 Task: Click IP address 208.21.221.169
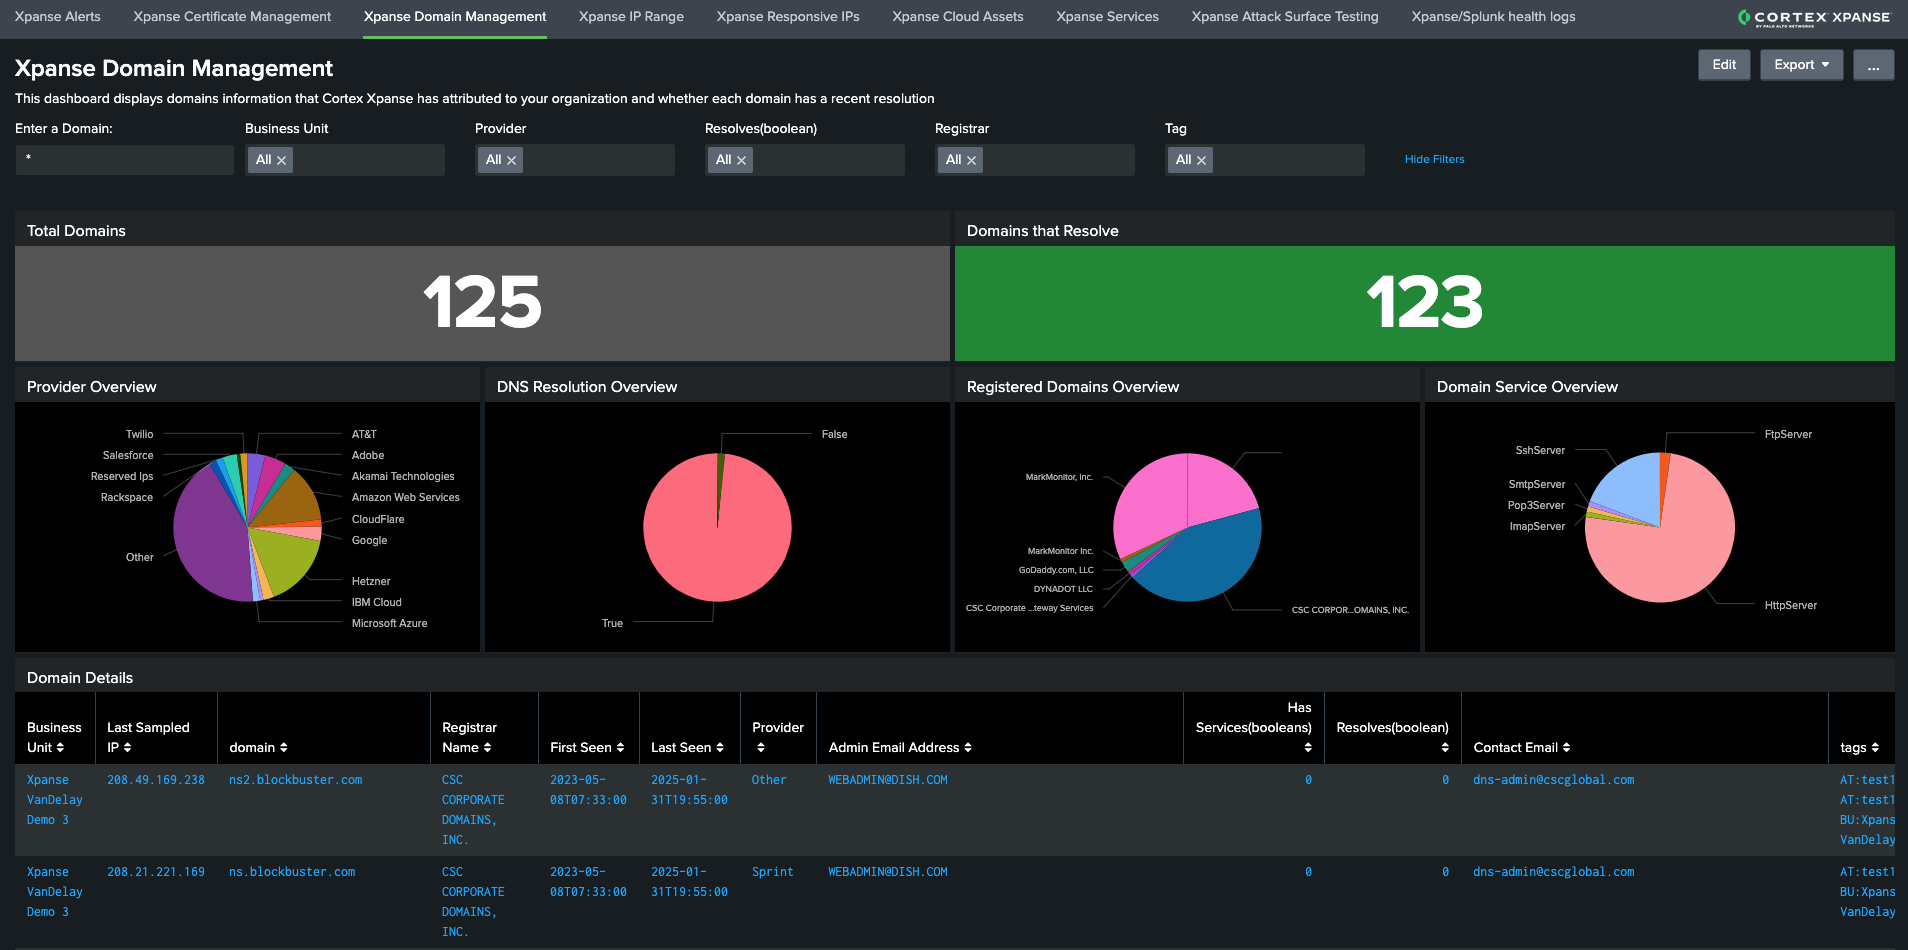156,872
